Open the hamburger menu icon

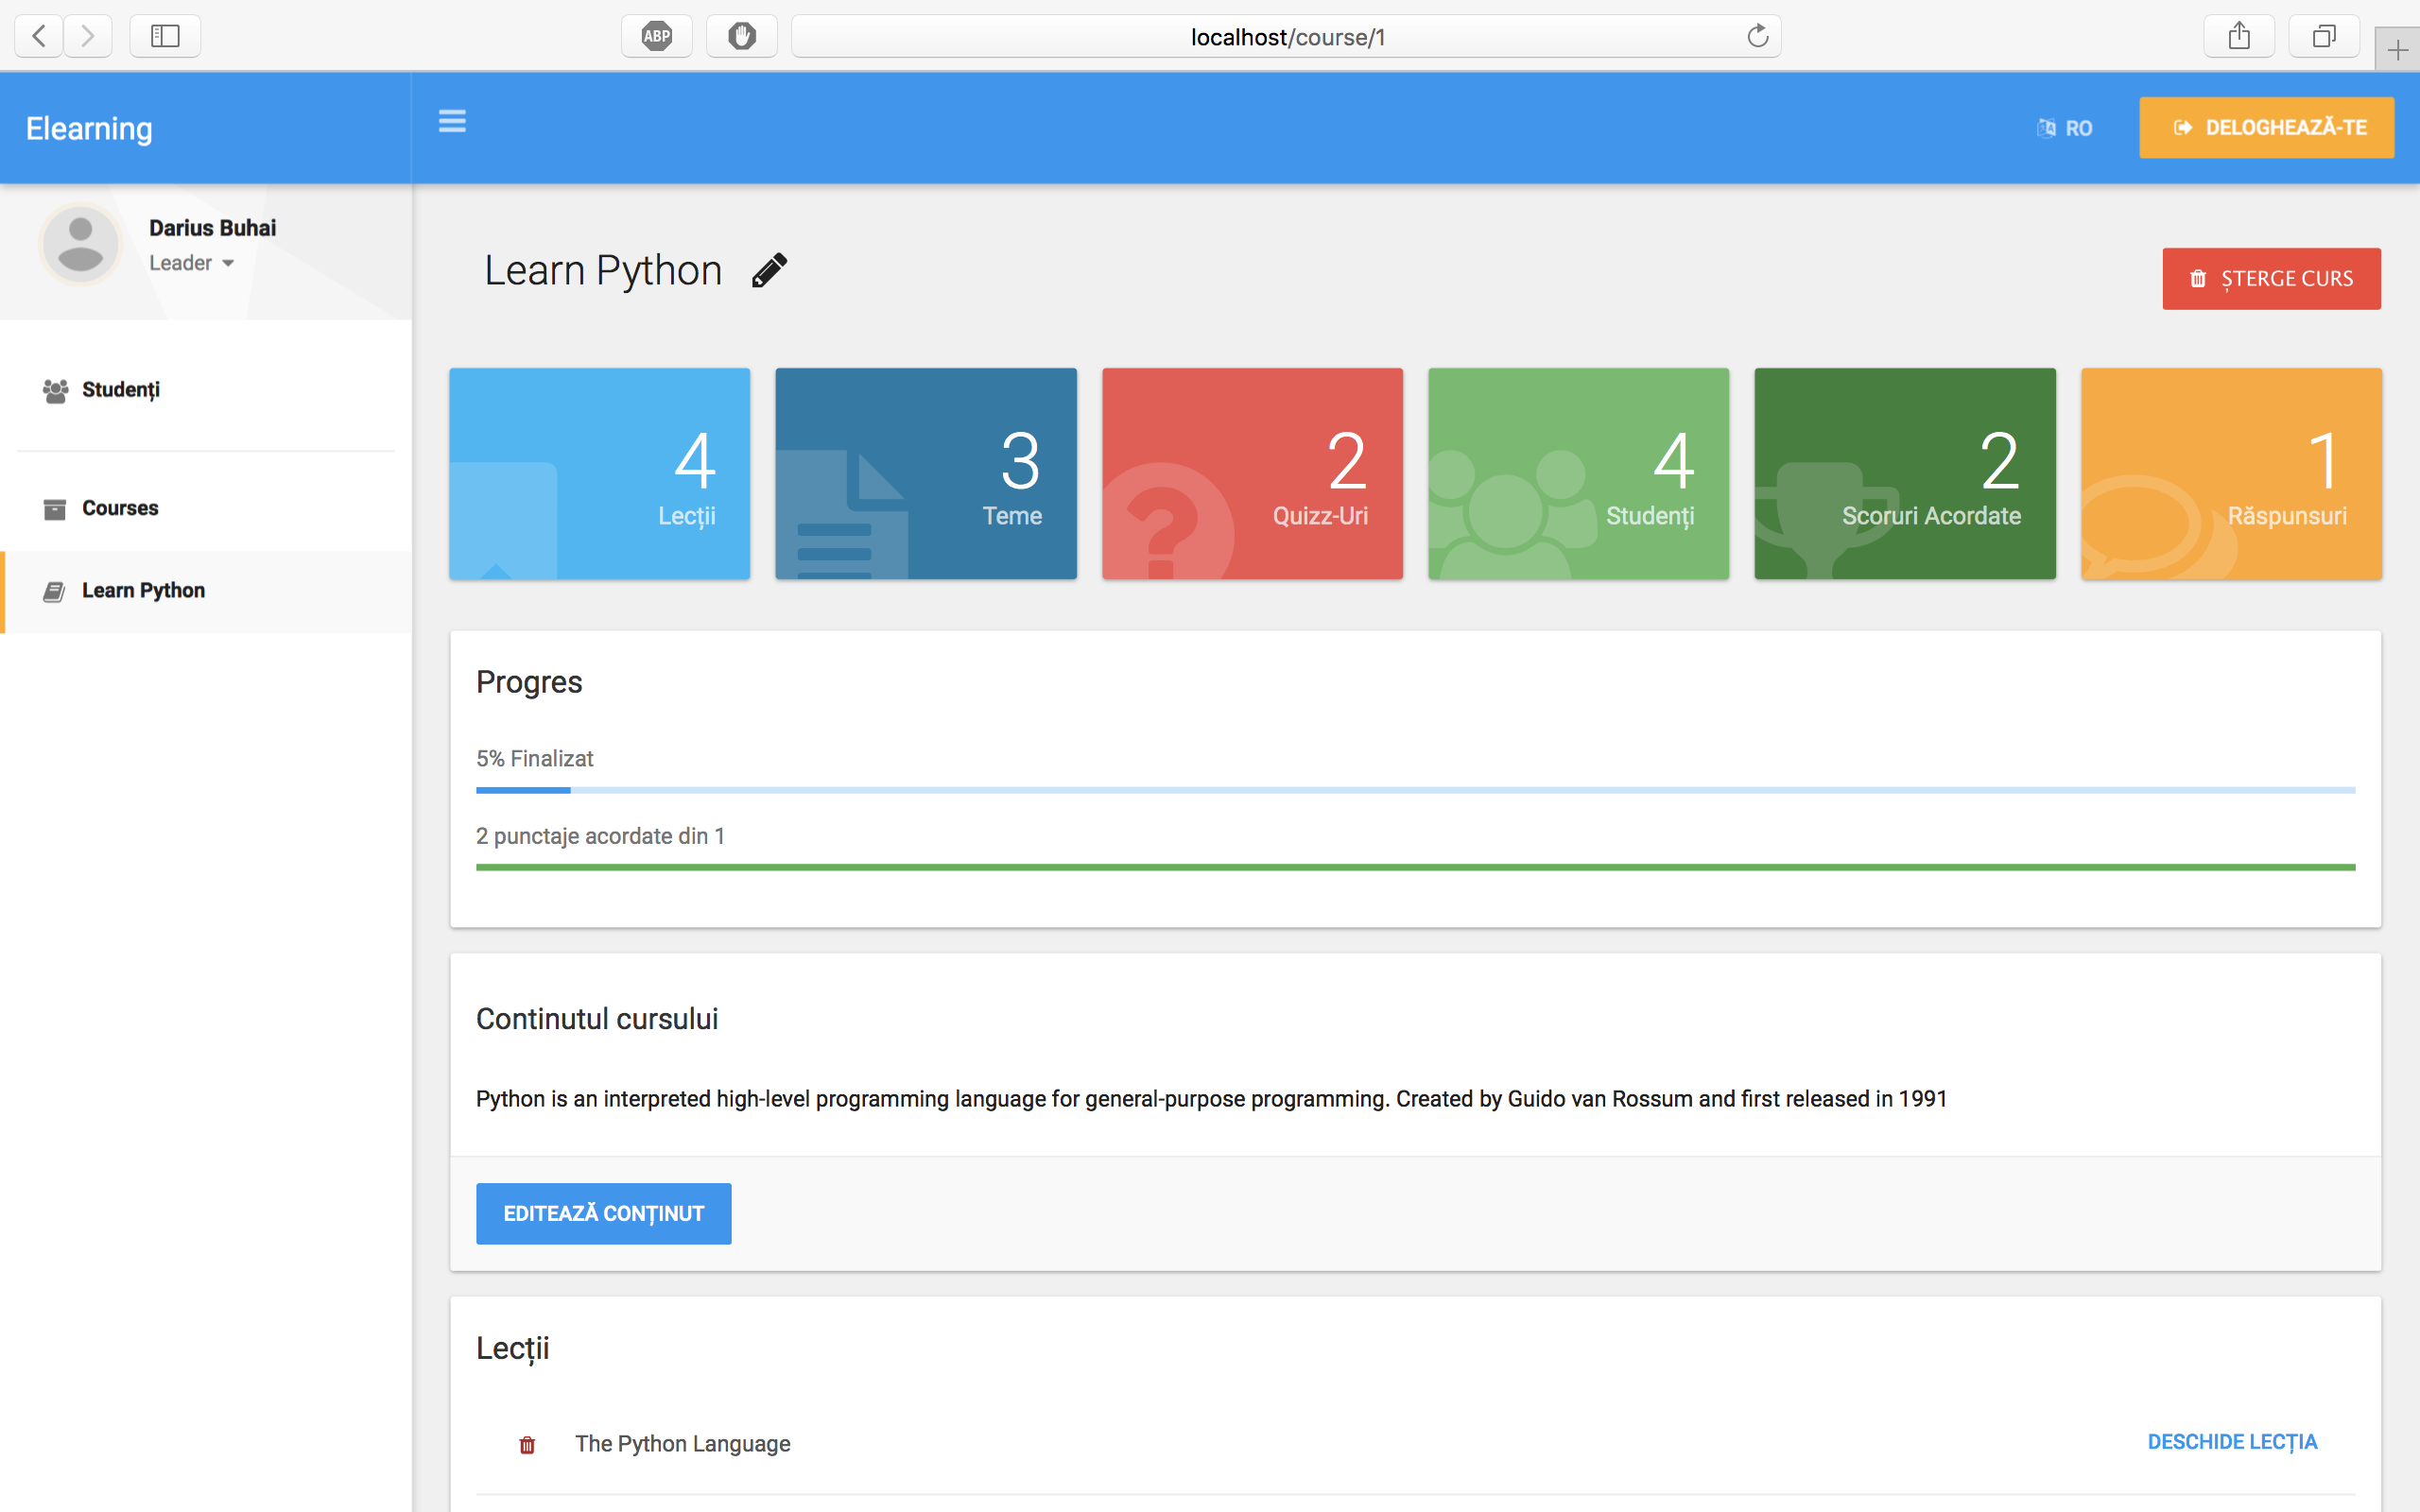pos(452,122)
